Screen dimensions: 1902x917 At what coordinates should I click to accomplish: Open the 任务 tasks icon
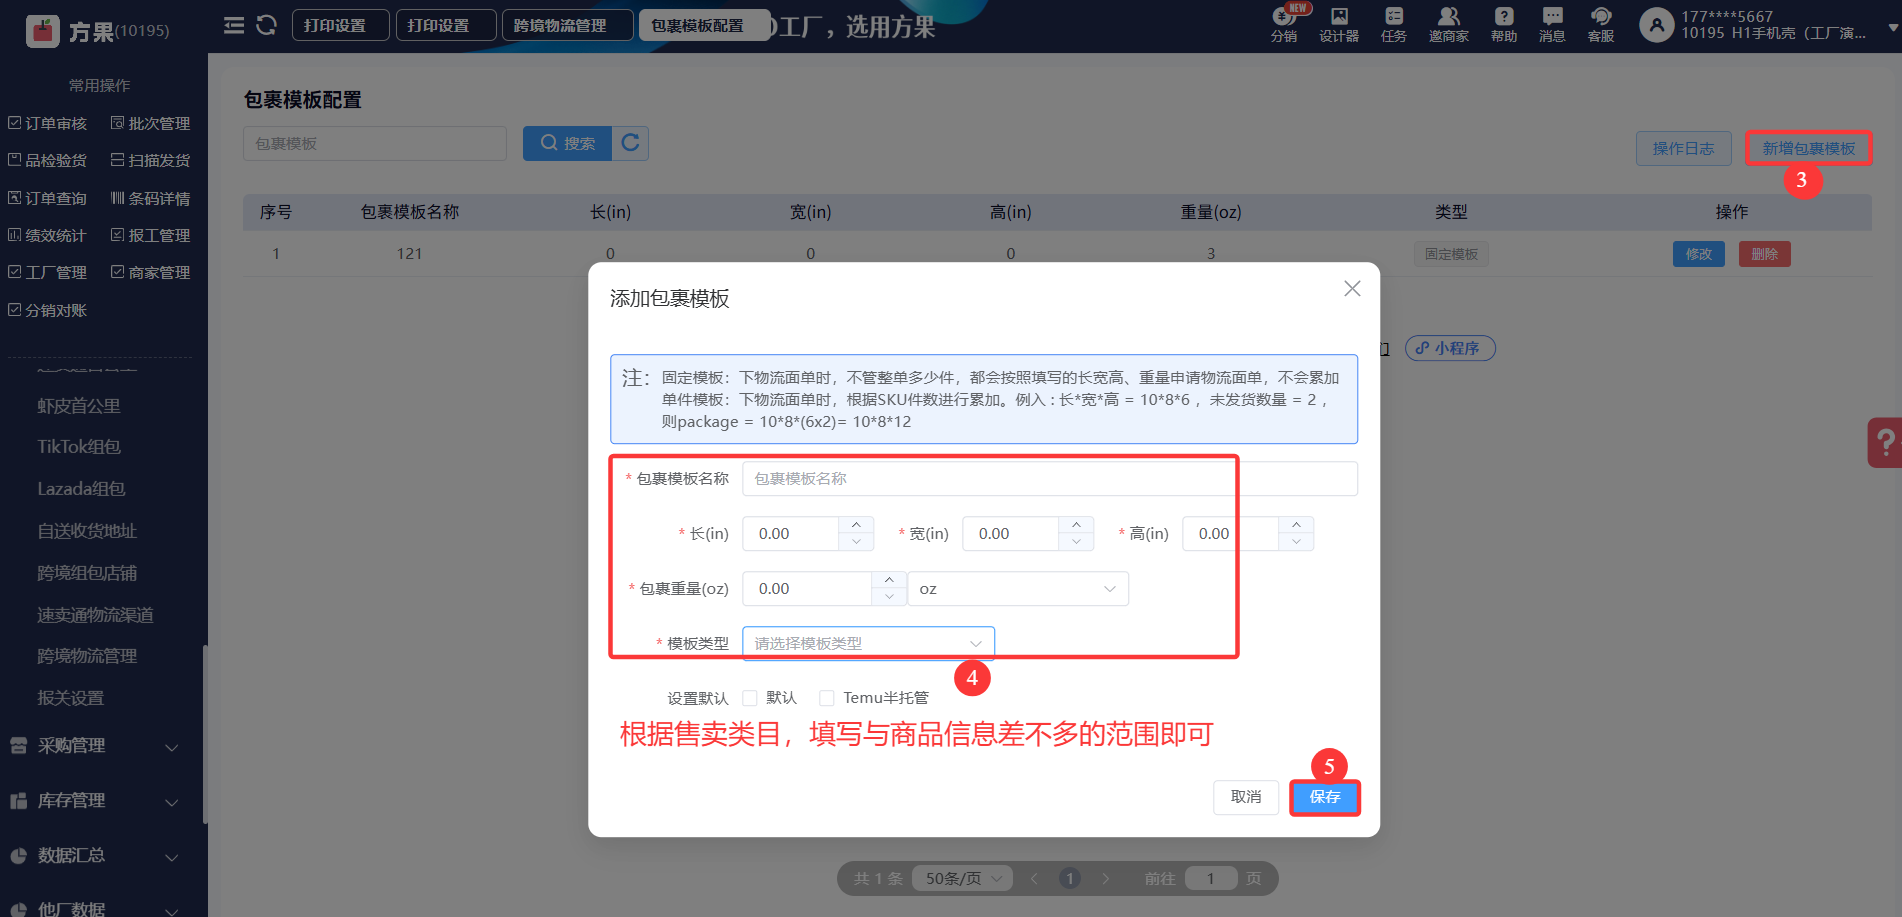tap(1394, 23)
